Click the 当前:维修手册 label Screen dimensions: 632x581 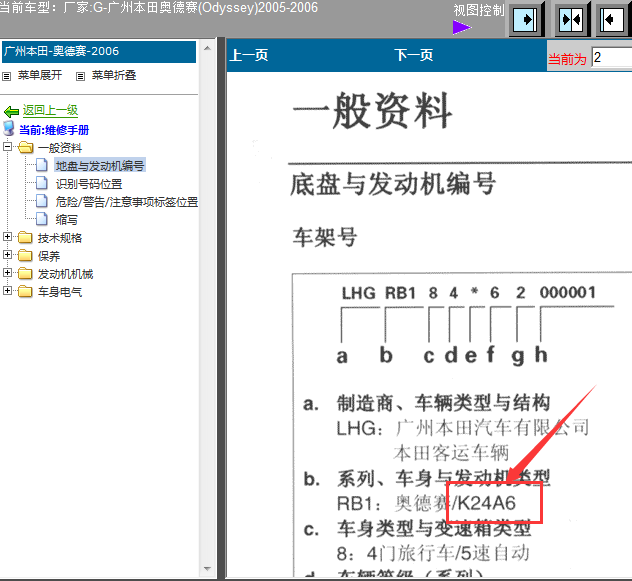(54, 130)
